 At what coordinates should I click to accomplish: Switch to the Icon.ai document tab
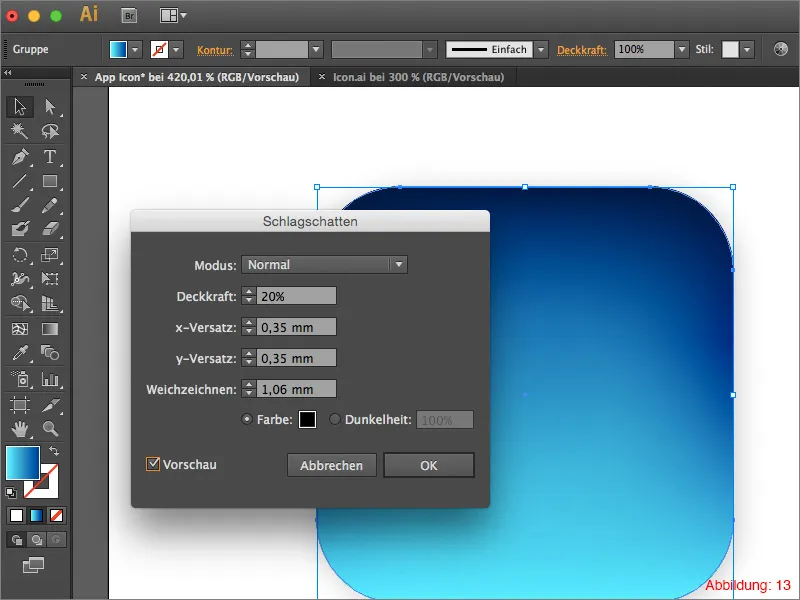[418, 77]
